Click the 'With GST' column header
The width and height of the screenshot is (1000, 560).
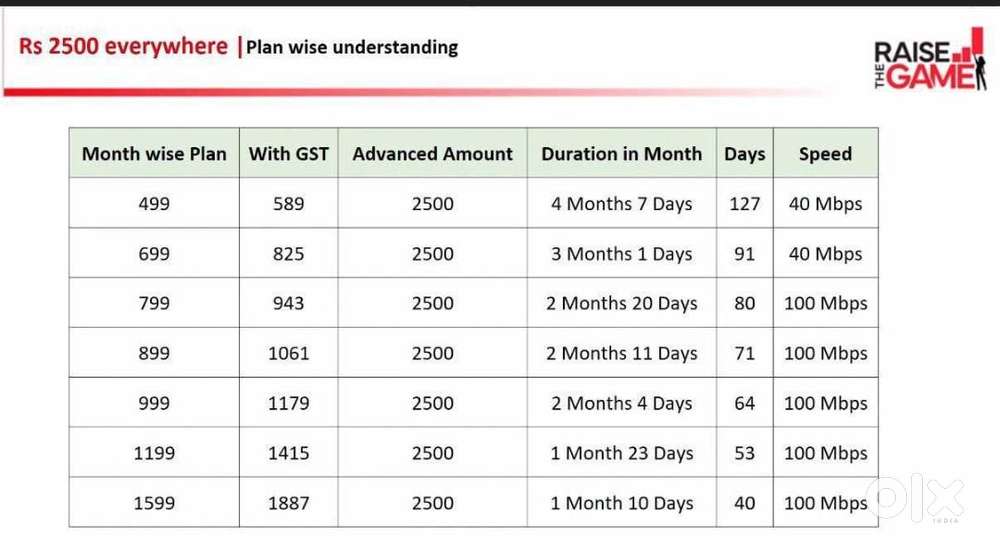(288, 154)
